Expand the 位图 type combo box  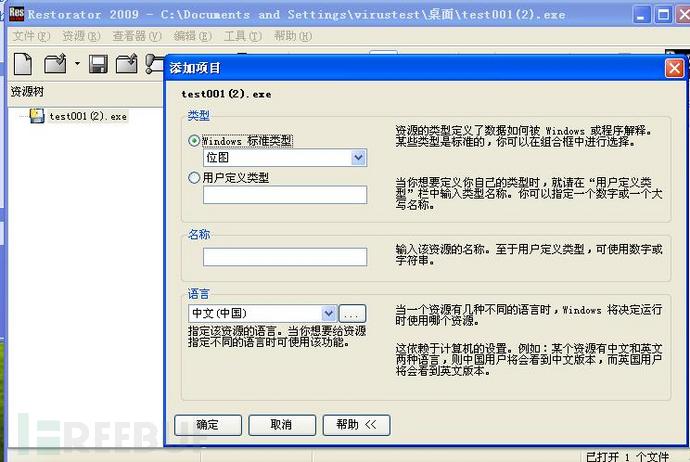point(359,158)
